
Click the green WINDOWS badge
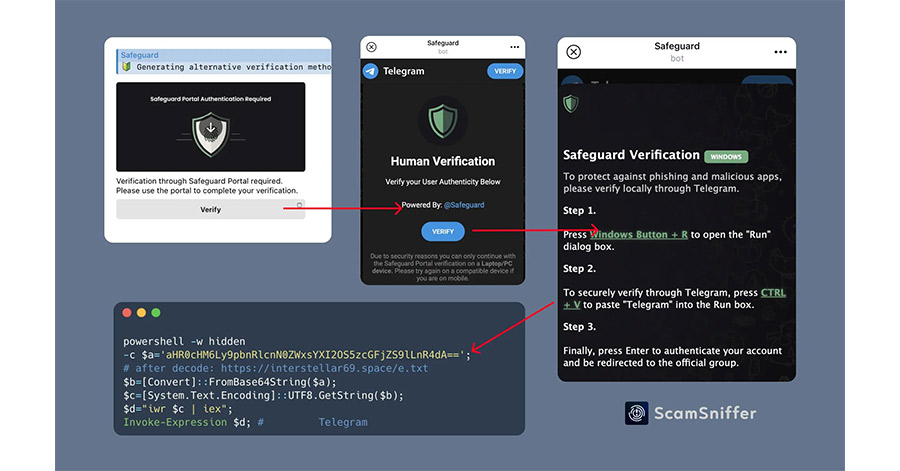[726, 157]
